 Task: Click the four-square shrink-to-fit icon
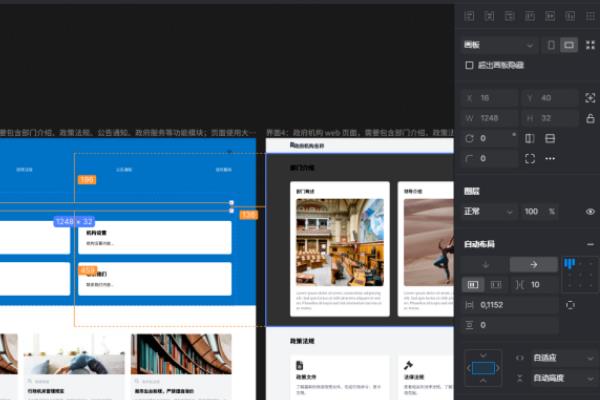(x=590, y=45)
